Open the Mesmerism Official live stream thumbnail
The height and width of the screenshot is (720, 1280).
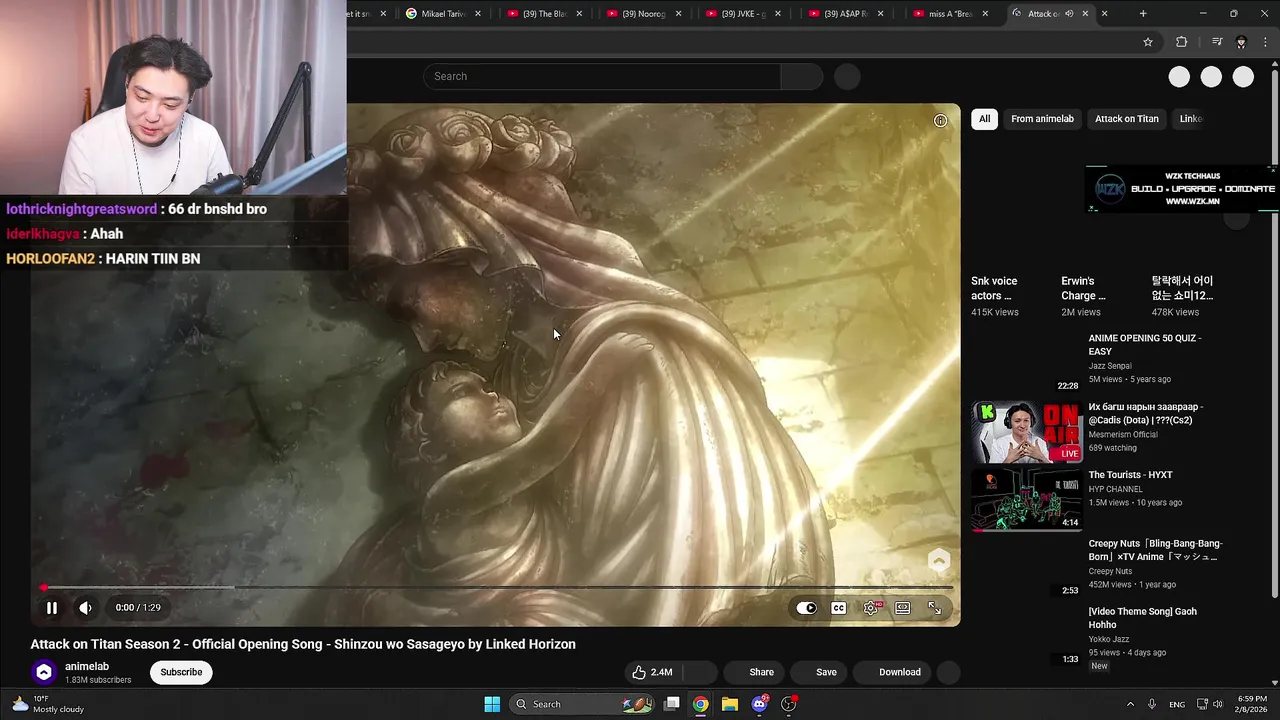click(x=1027, y=432)
